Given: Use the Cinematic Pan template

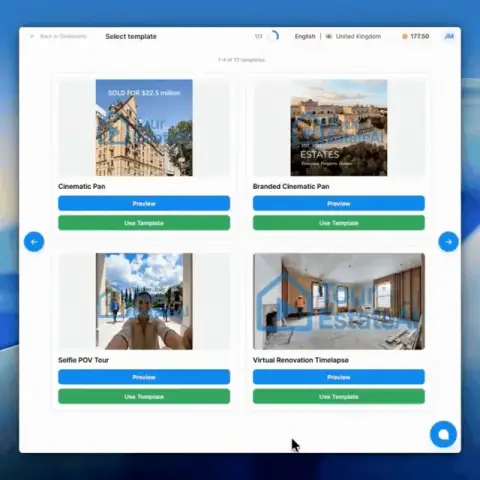Looking at the screenshot, I should [x=144, y=223].
